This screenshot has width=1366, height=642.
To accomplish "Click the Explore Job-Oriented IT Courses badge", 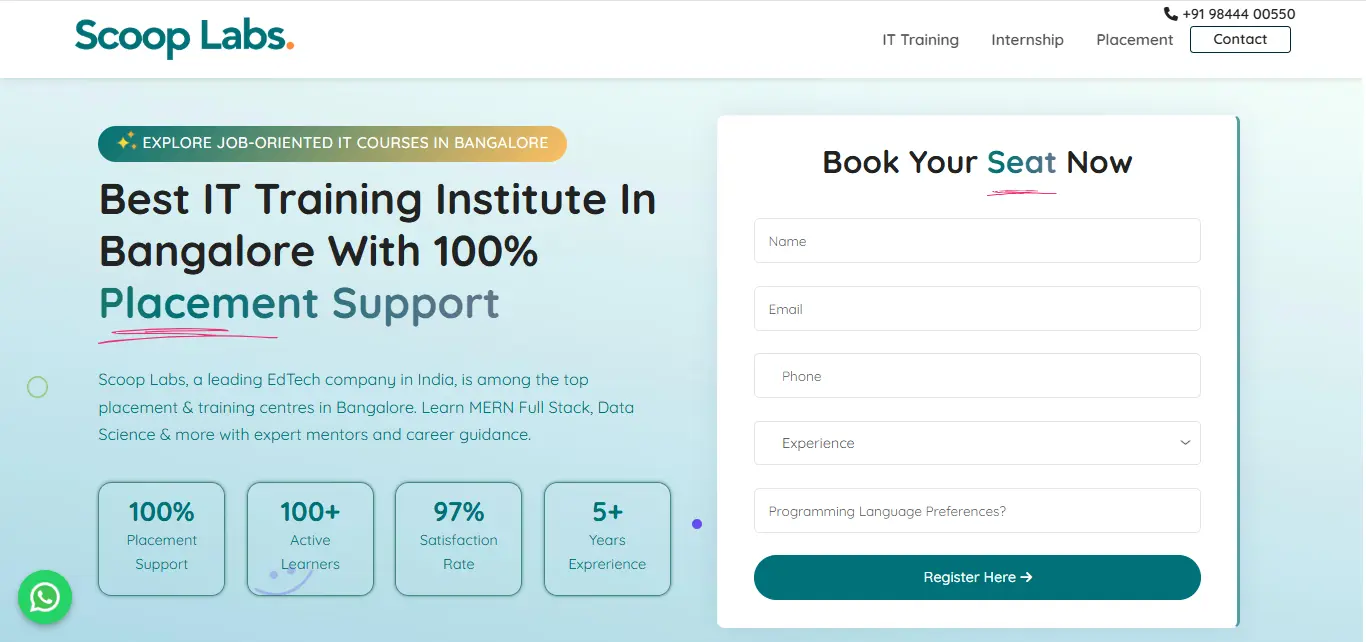I will [331, 143].
